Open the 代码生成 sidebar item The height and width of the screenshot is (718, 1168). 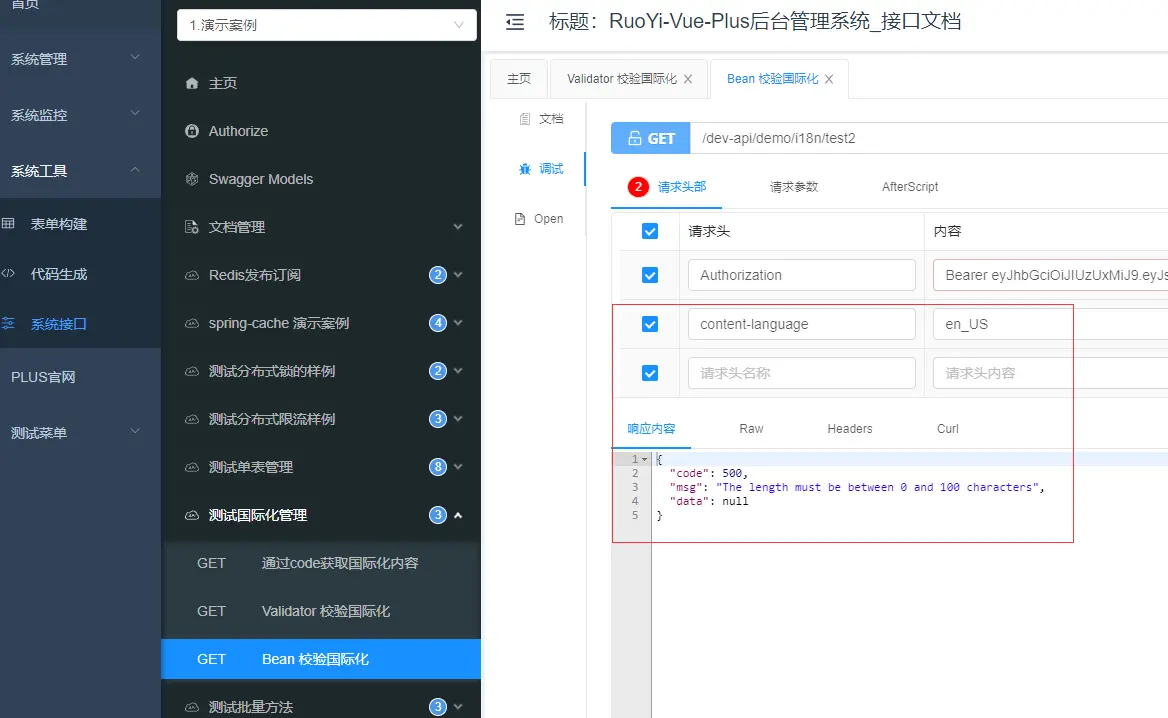tap(80, 273)
